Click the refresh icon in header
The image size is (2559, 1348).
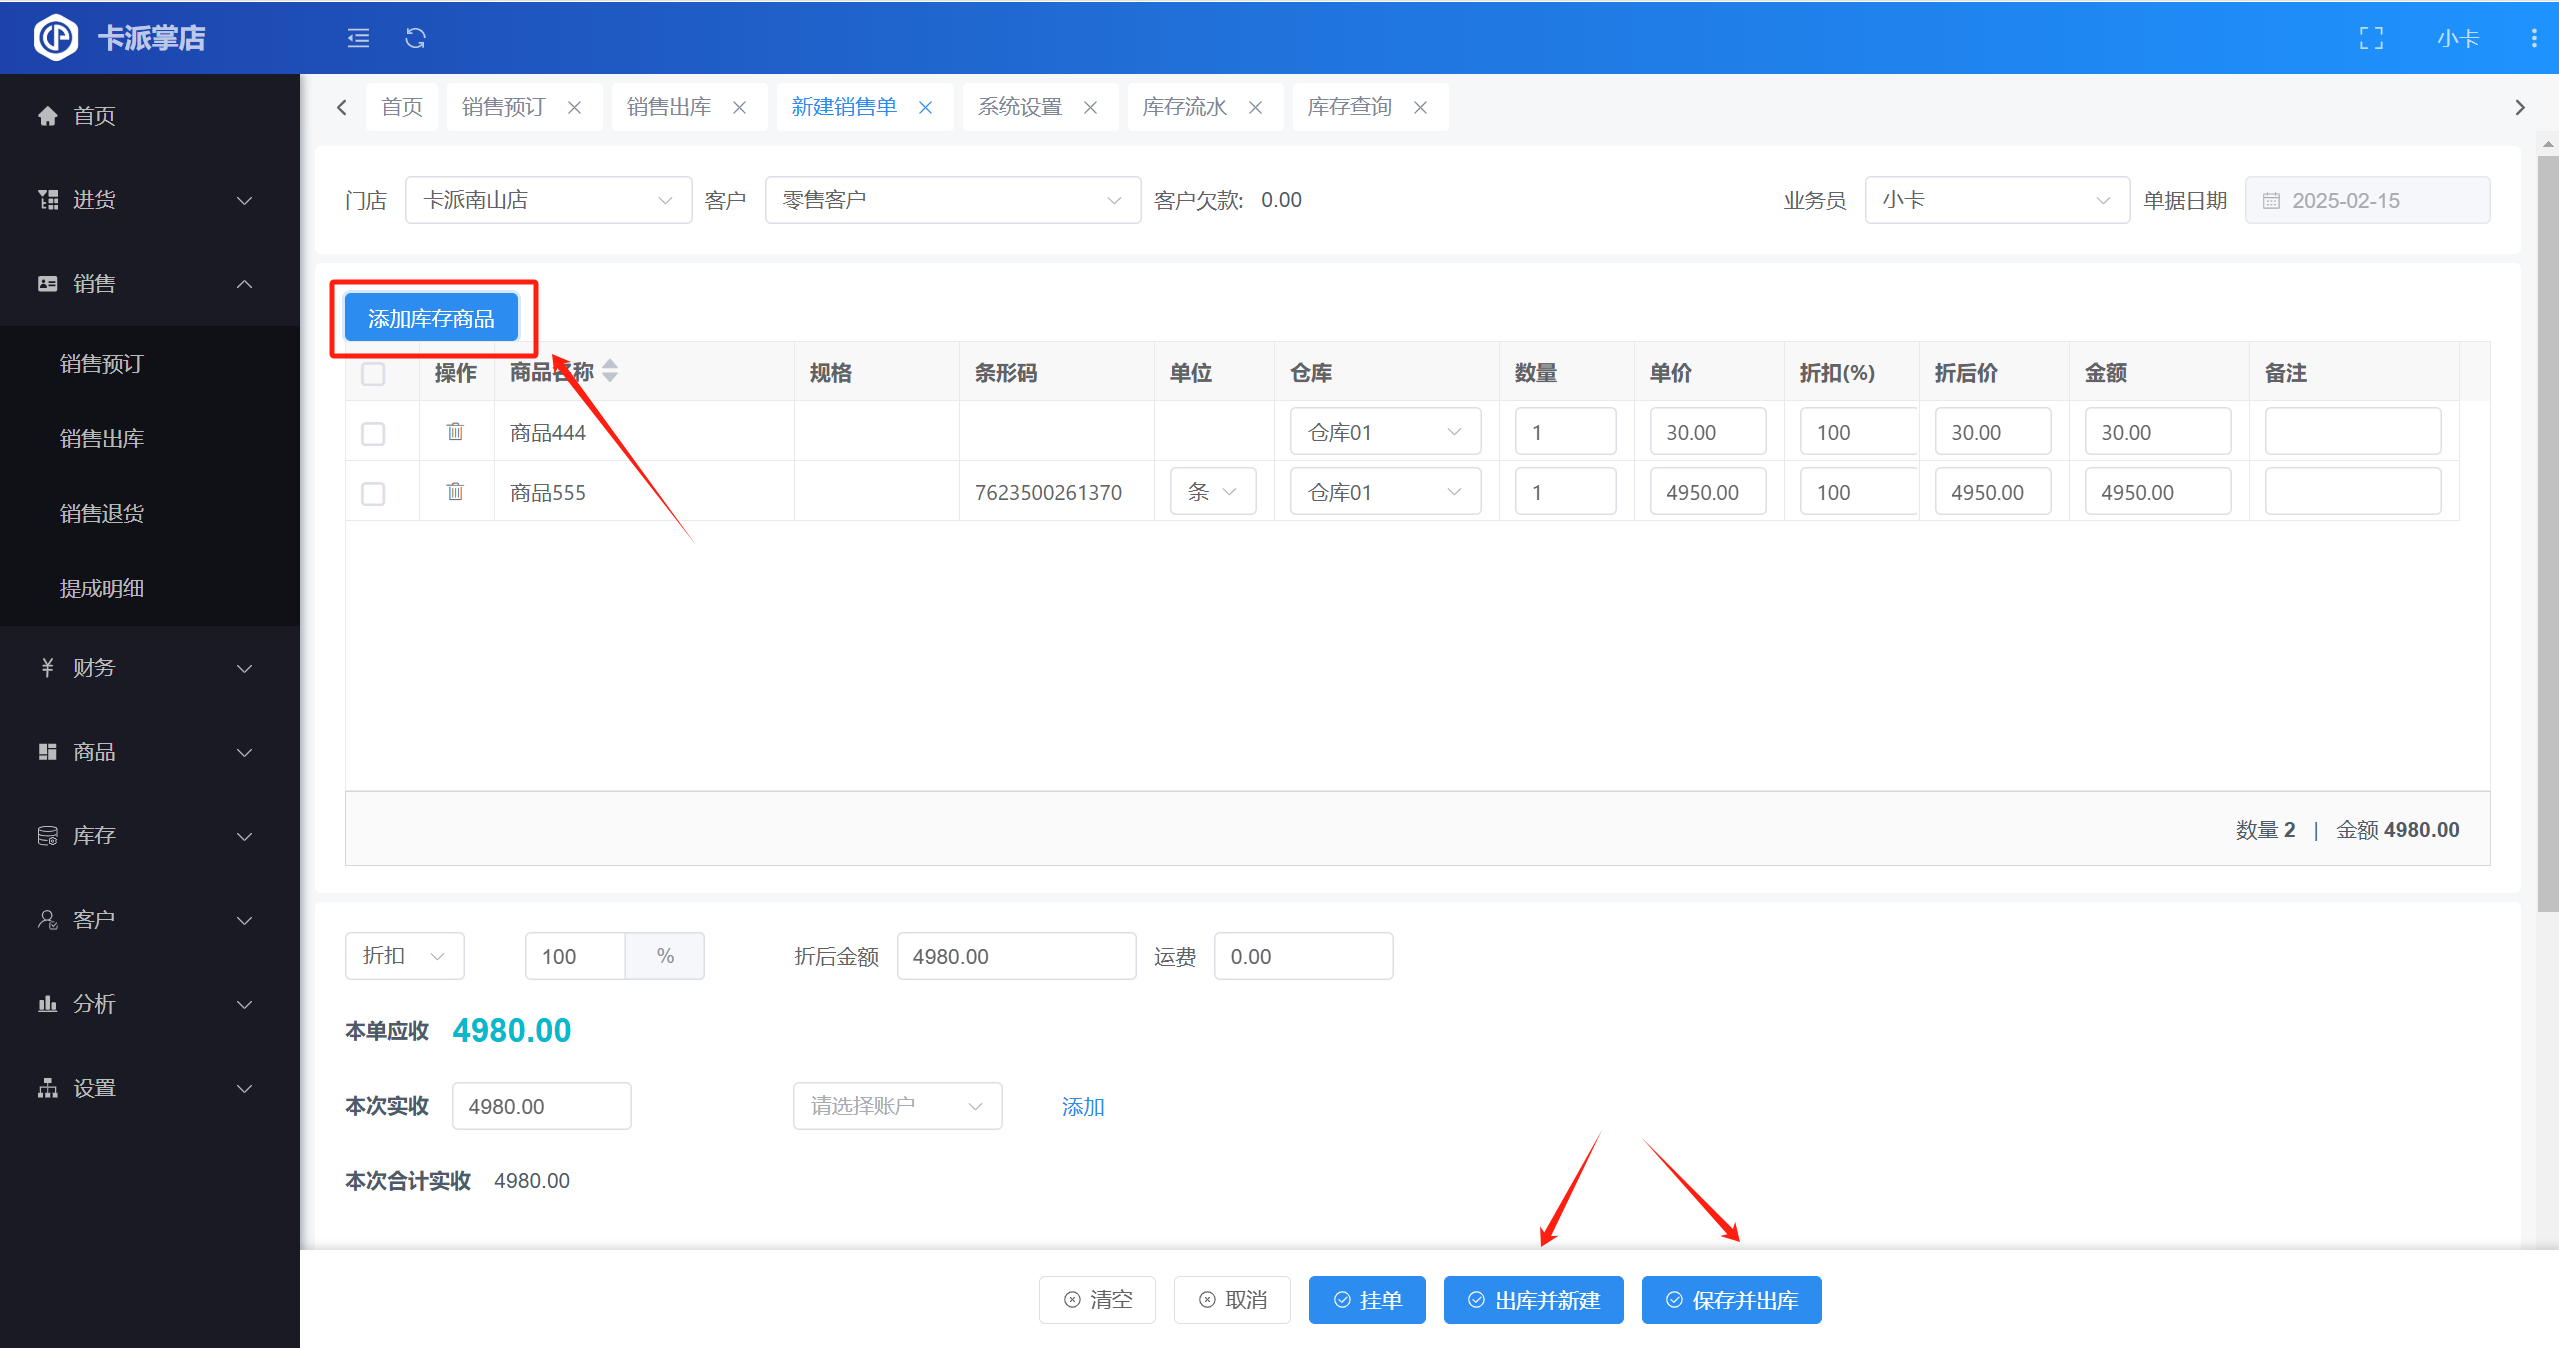[415, 38]
